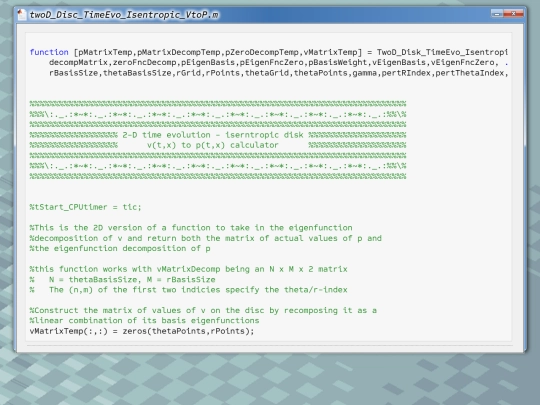Click 'The (n,m) of the first two indicies' line

(198, 290)
